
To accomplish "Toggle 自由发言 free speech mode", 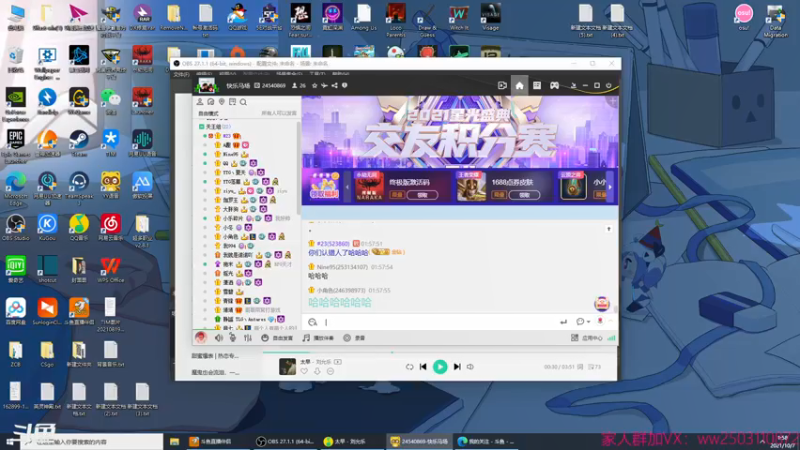I will 277,338.
